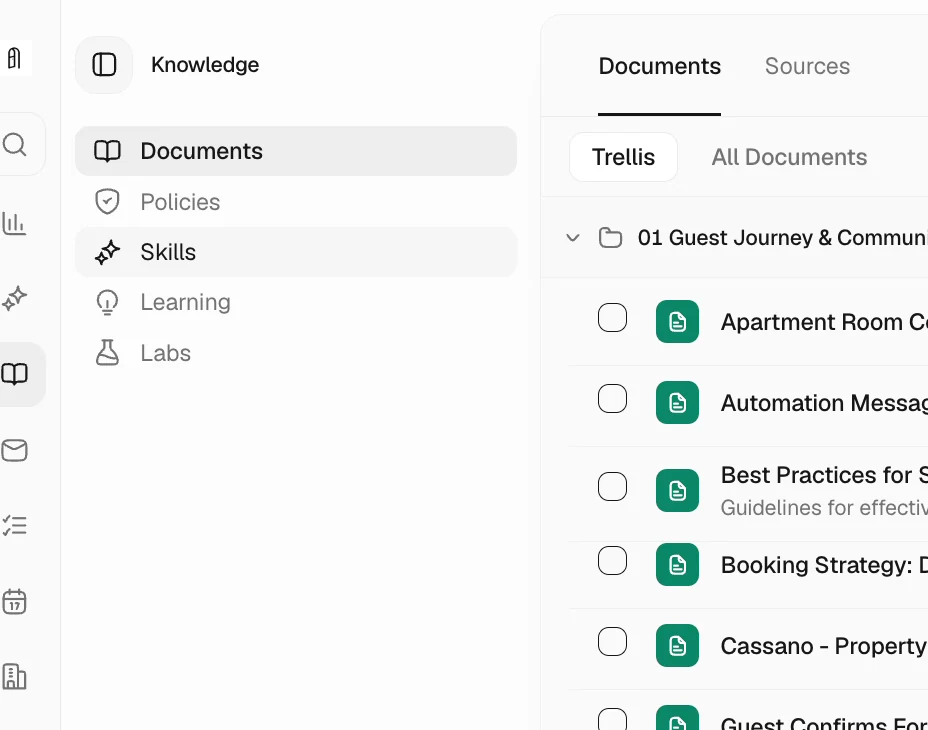Click the green document icon for Automation Messag

click(x=677, y=403)
